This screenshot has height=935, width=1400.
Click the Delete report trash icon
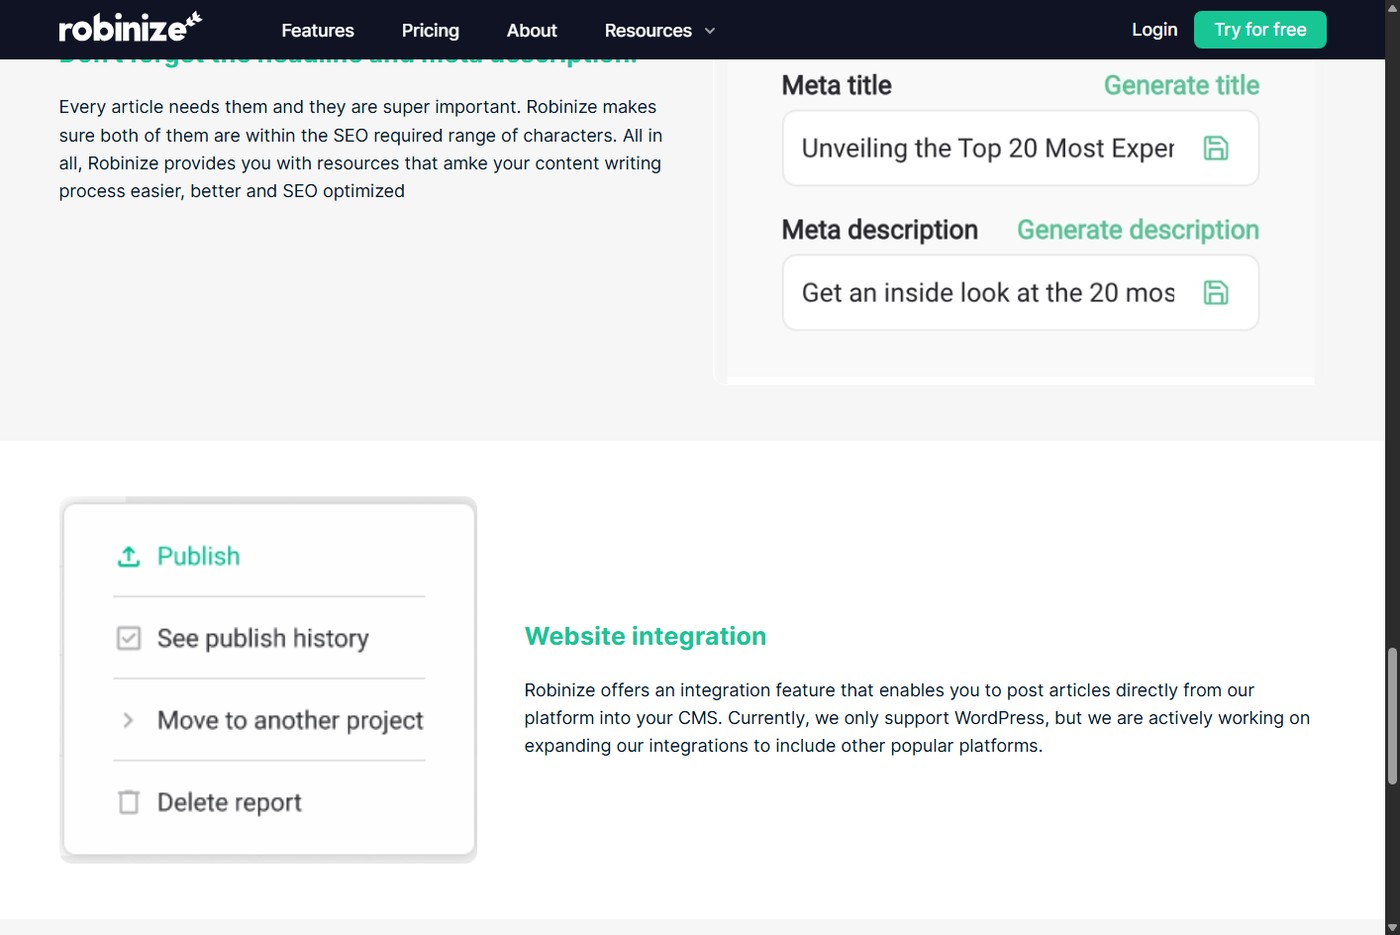129,802
